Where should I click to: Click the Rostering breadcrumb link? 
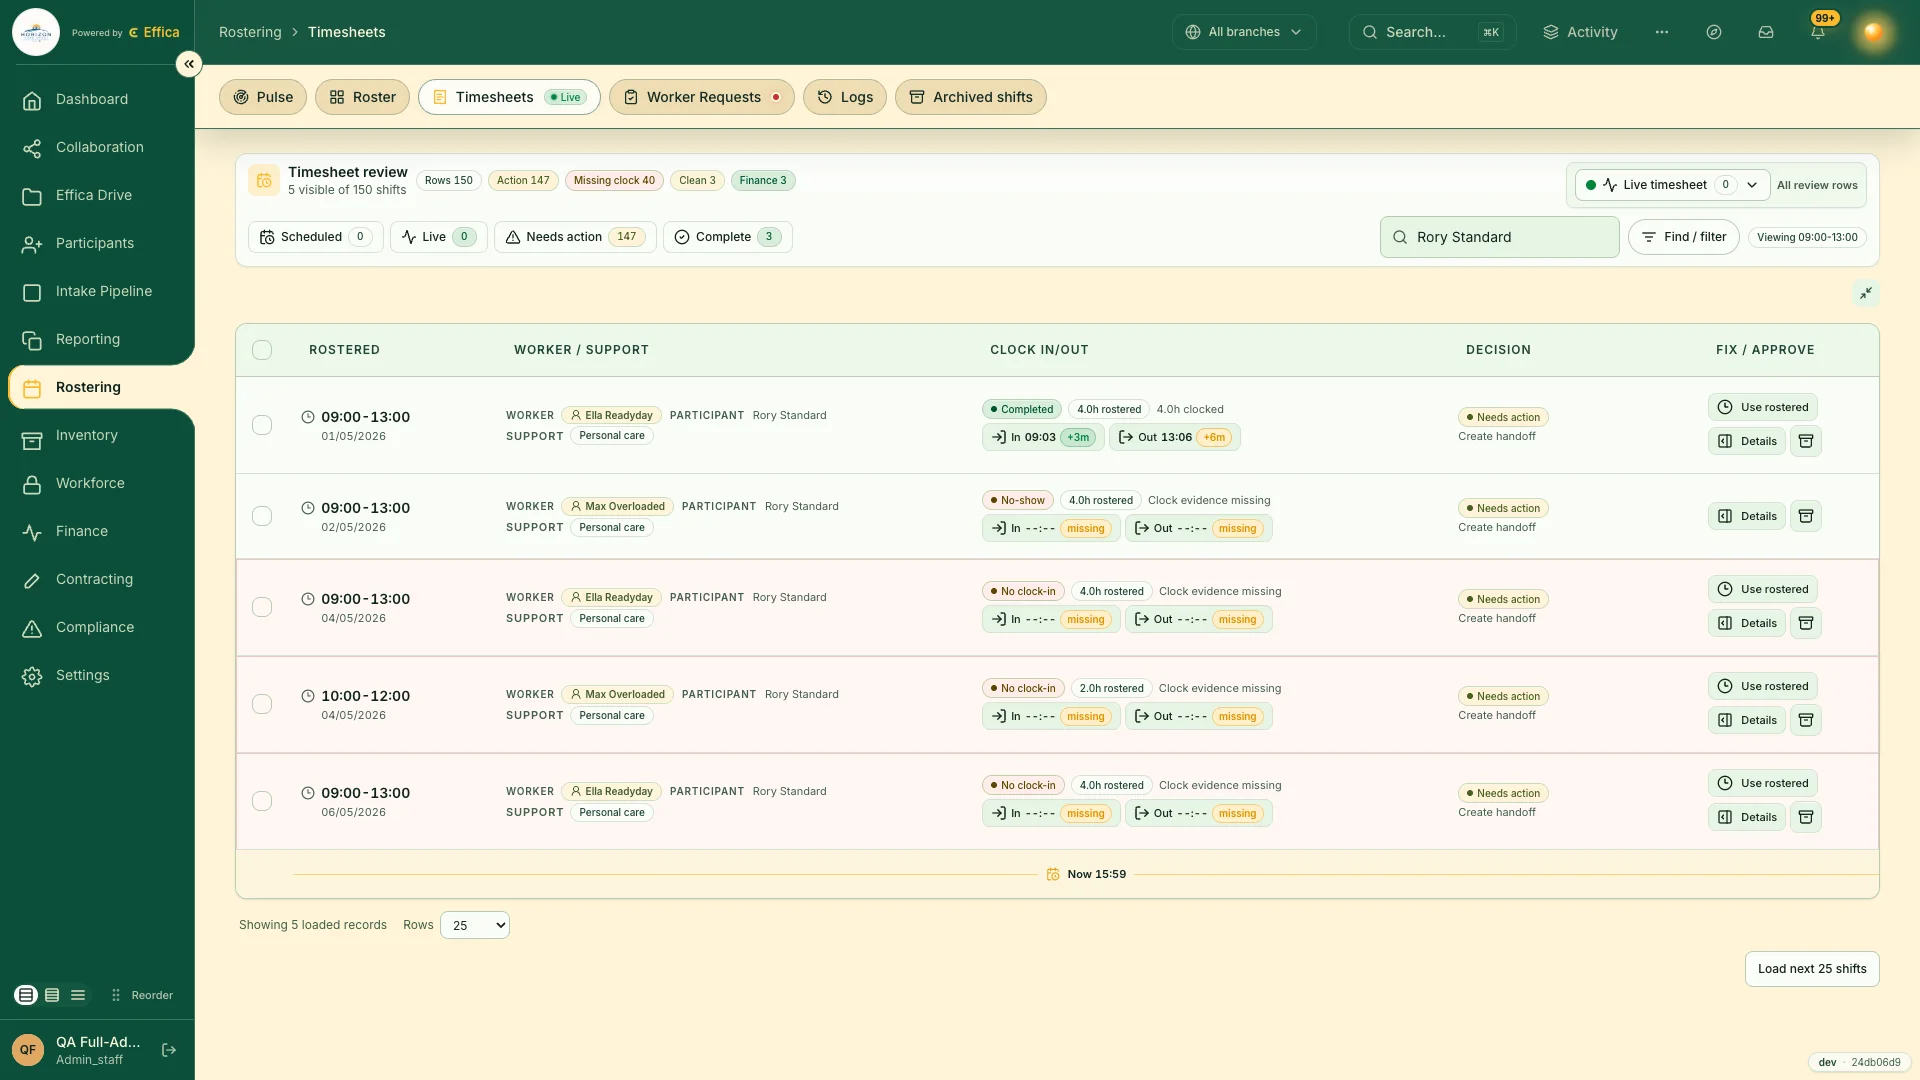click(250, 32)
